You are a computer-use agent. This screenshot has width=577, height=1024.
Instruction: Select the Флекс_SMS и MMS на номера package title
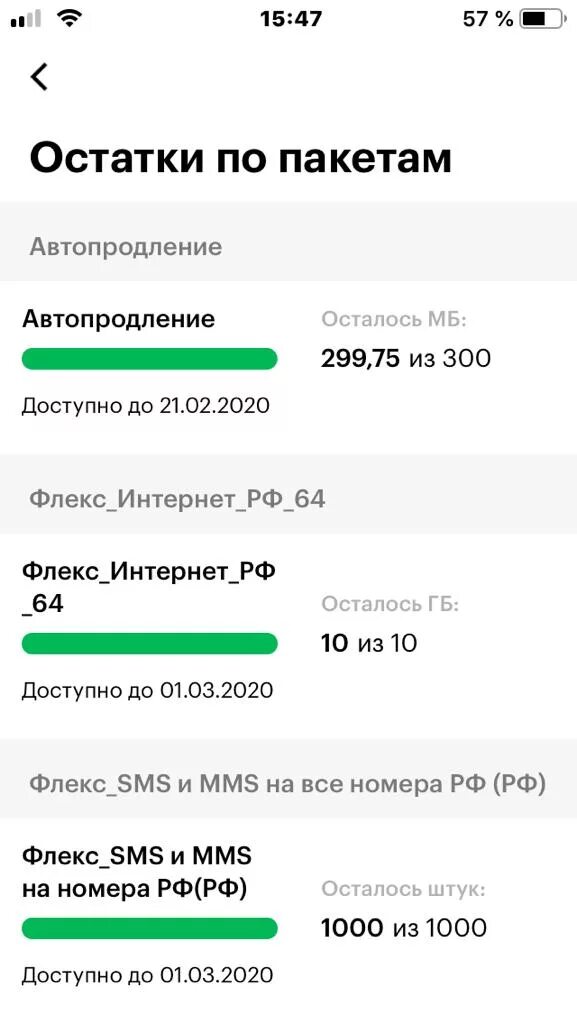[x=137, y=872]
